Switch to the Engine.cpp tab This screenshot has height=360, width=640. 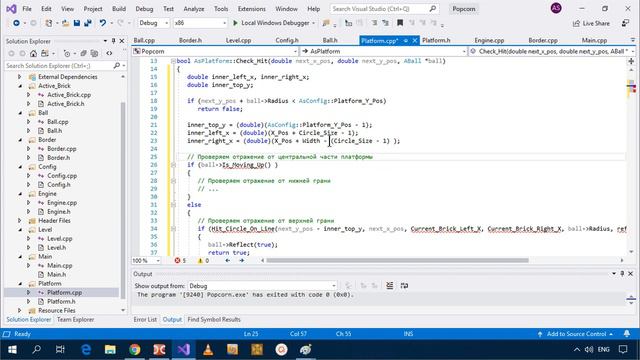(x=489, y=40)
